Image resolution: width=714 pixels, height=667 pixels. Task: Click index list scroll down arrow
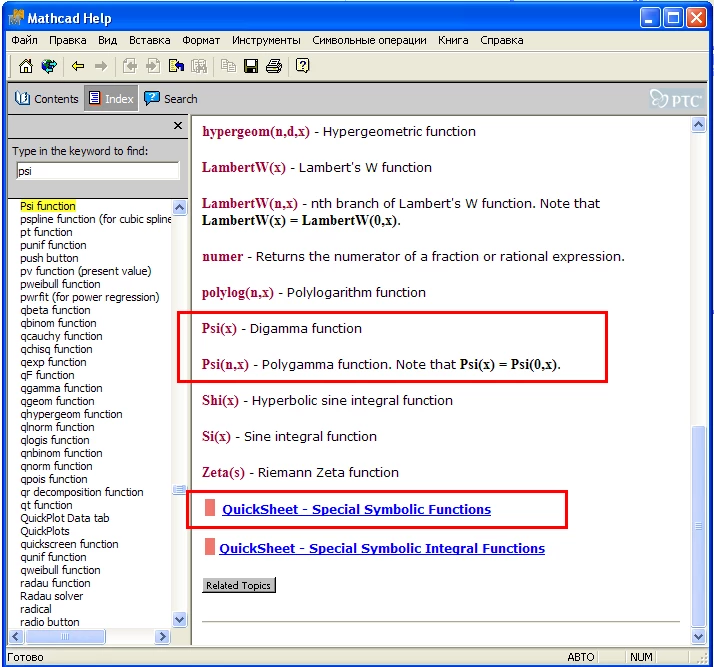coord(179,620)
